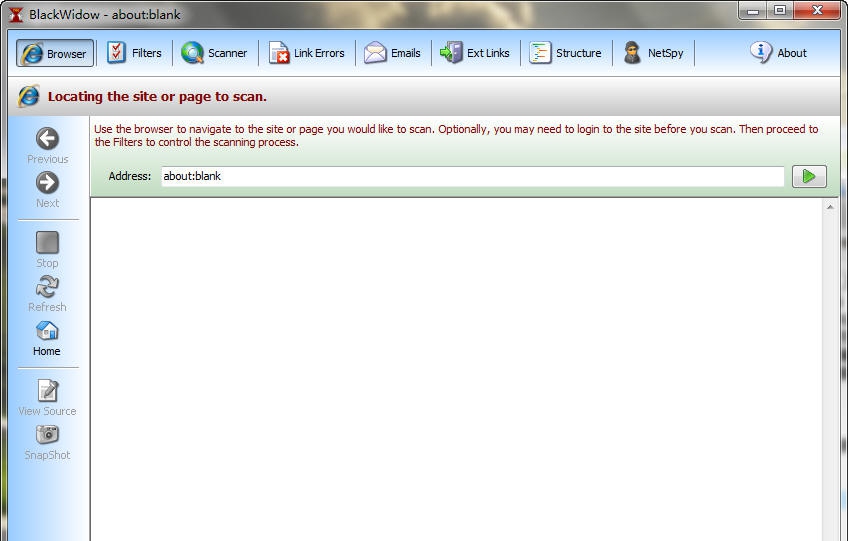
Task: Click the BlackWidow title bar app icon
Action: point(16,14)
